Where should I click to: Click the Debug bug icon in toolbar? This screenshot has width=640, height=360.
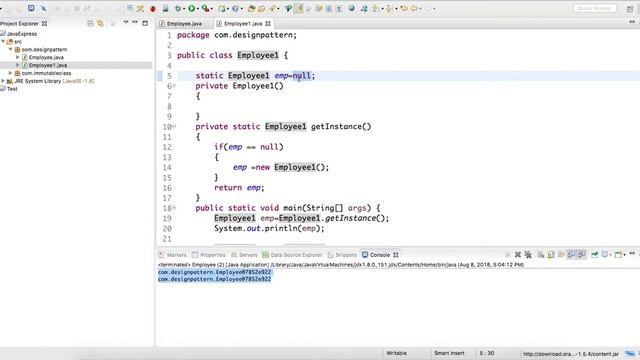(x=178, y=8)
